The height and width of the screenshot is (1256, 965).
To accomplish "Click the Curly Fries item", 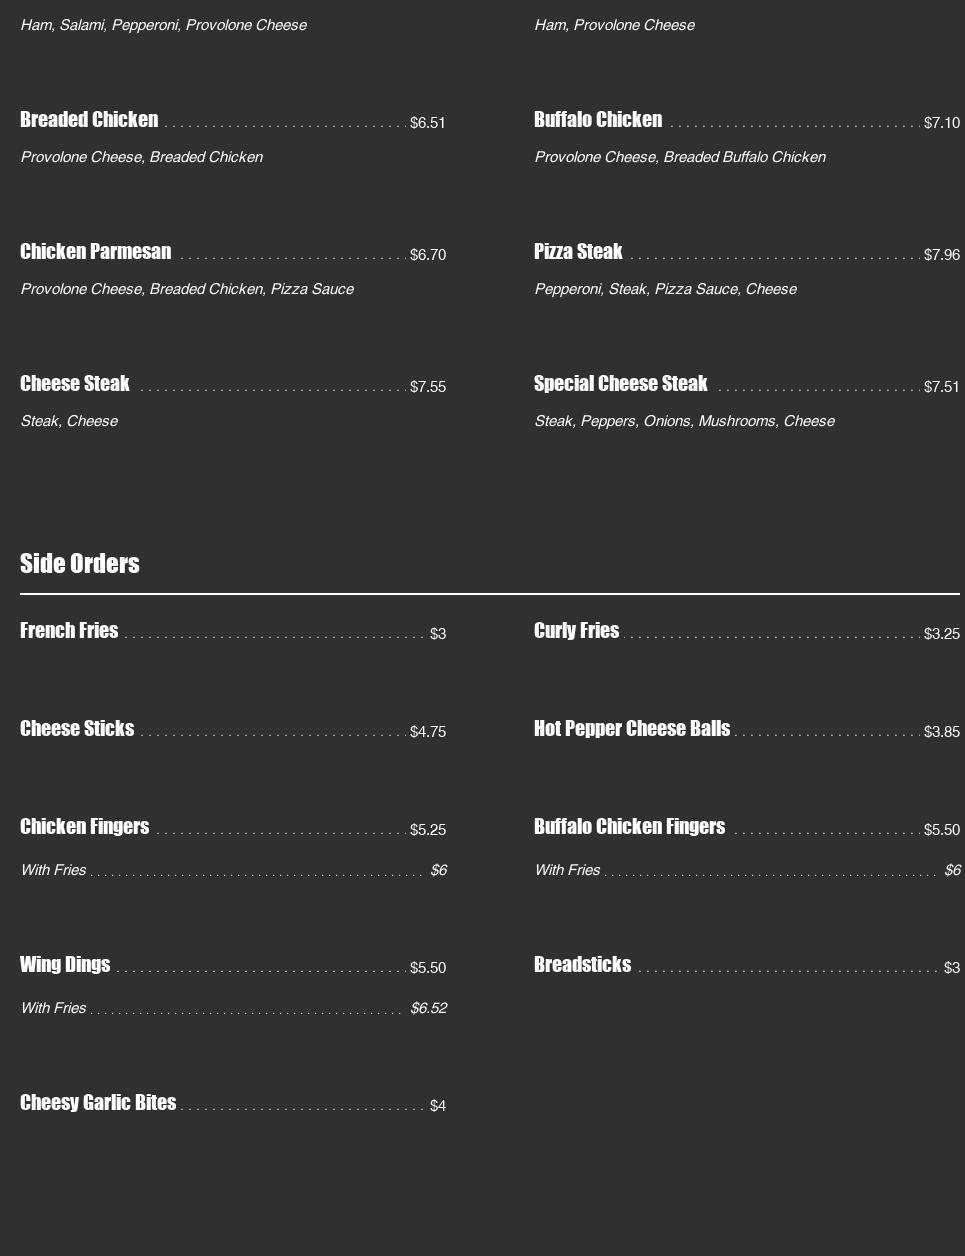I will tap(576, 631).
